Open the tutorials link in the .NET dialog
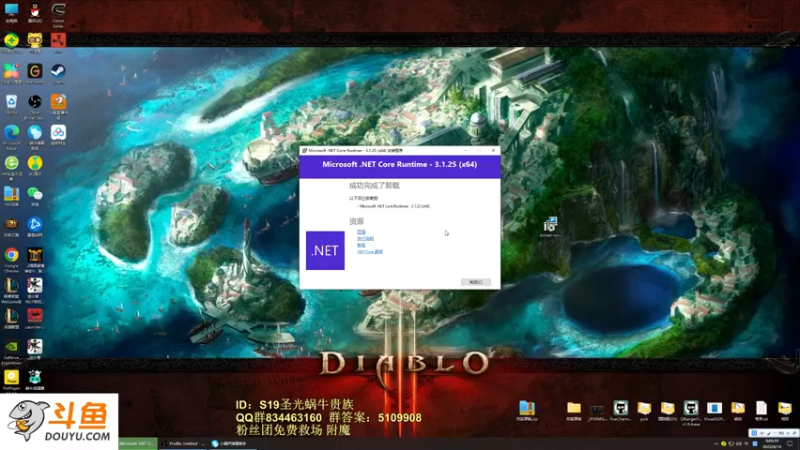 coord(361,245)
